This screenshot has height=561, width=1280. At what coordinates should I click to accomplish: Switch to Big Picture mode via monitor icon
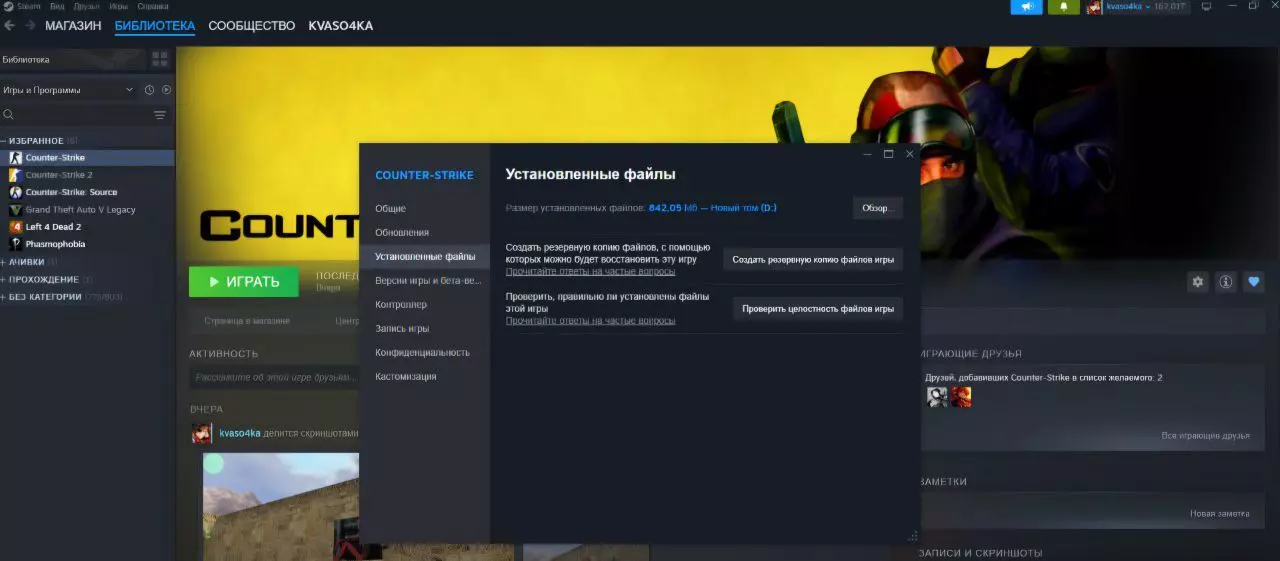pyautogui.click(x=1206, y=6)
